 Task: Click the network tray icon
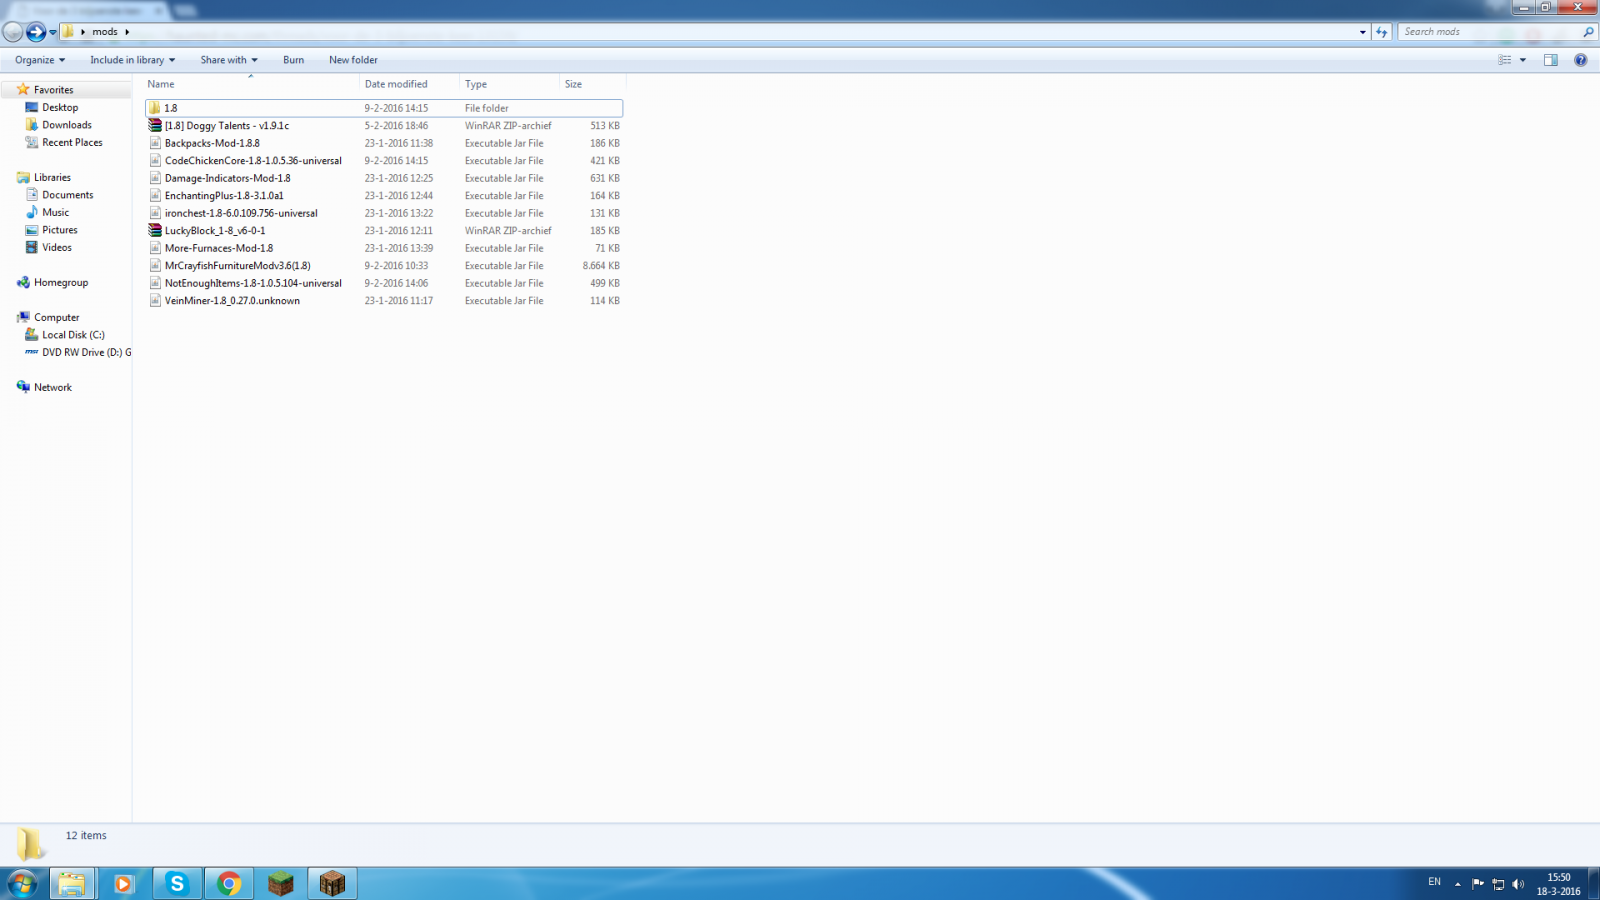click(x=1498, y=884)
